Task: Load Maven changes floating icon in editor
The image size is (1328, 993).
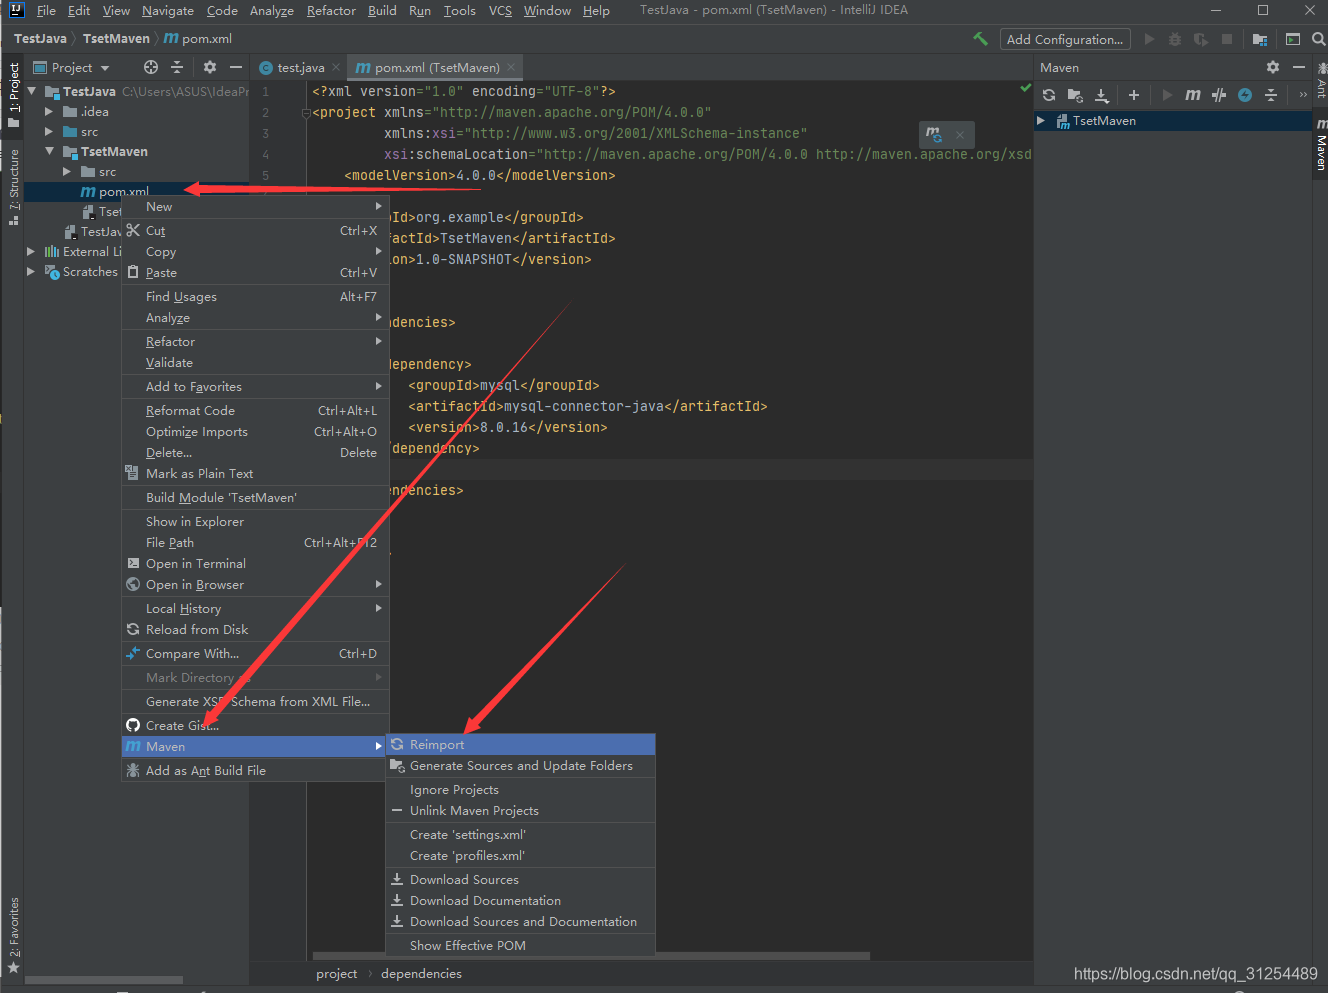Action: click(x=934, y=134)
